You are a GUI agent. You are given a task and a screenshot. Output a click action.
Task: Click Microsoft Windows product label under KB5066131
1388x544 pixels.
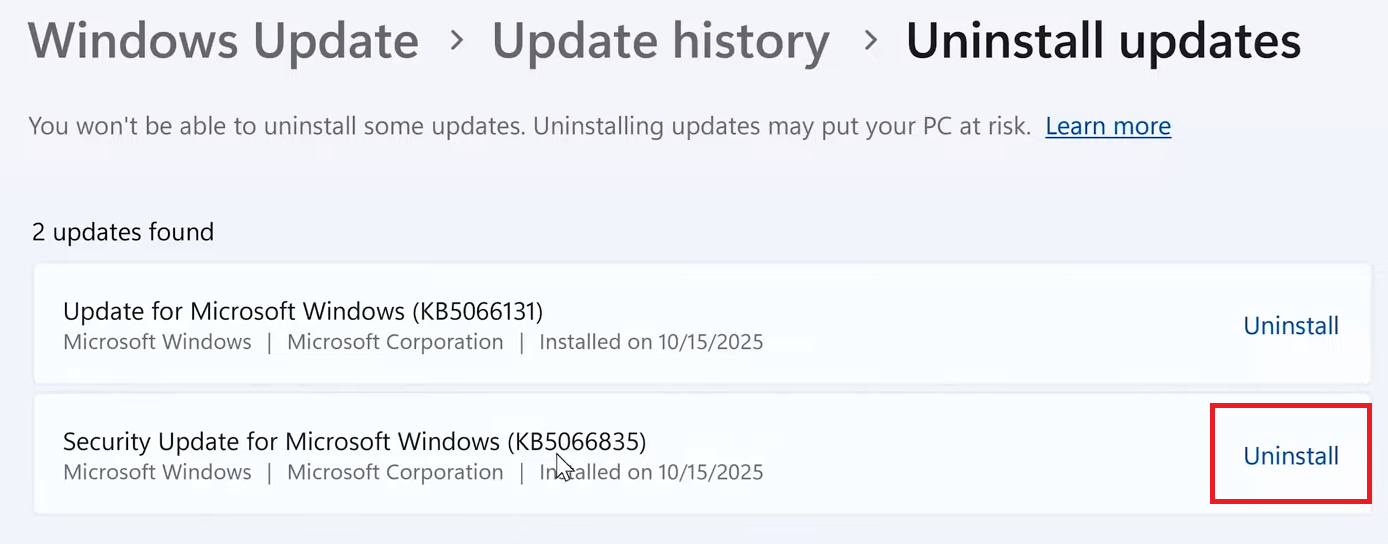(157, 342)
